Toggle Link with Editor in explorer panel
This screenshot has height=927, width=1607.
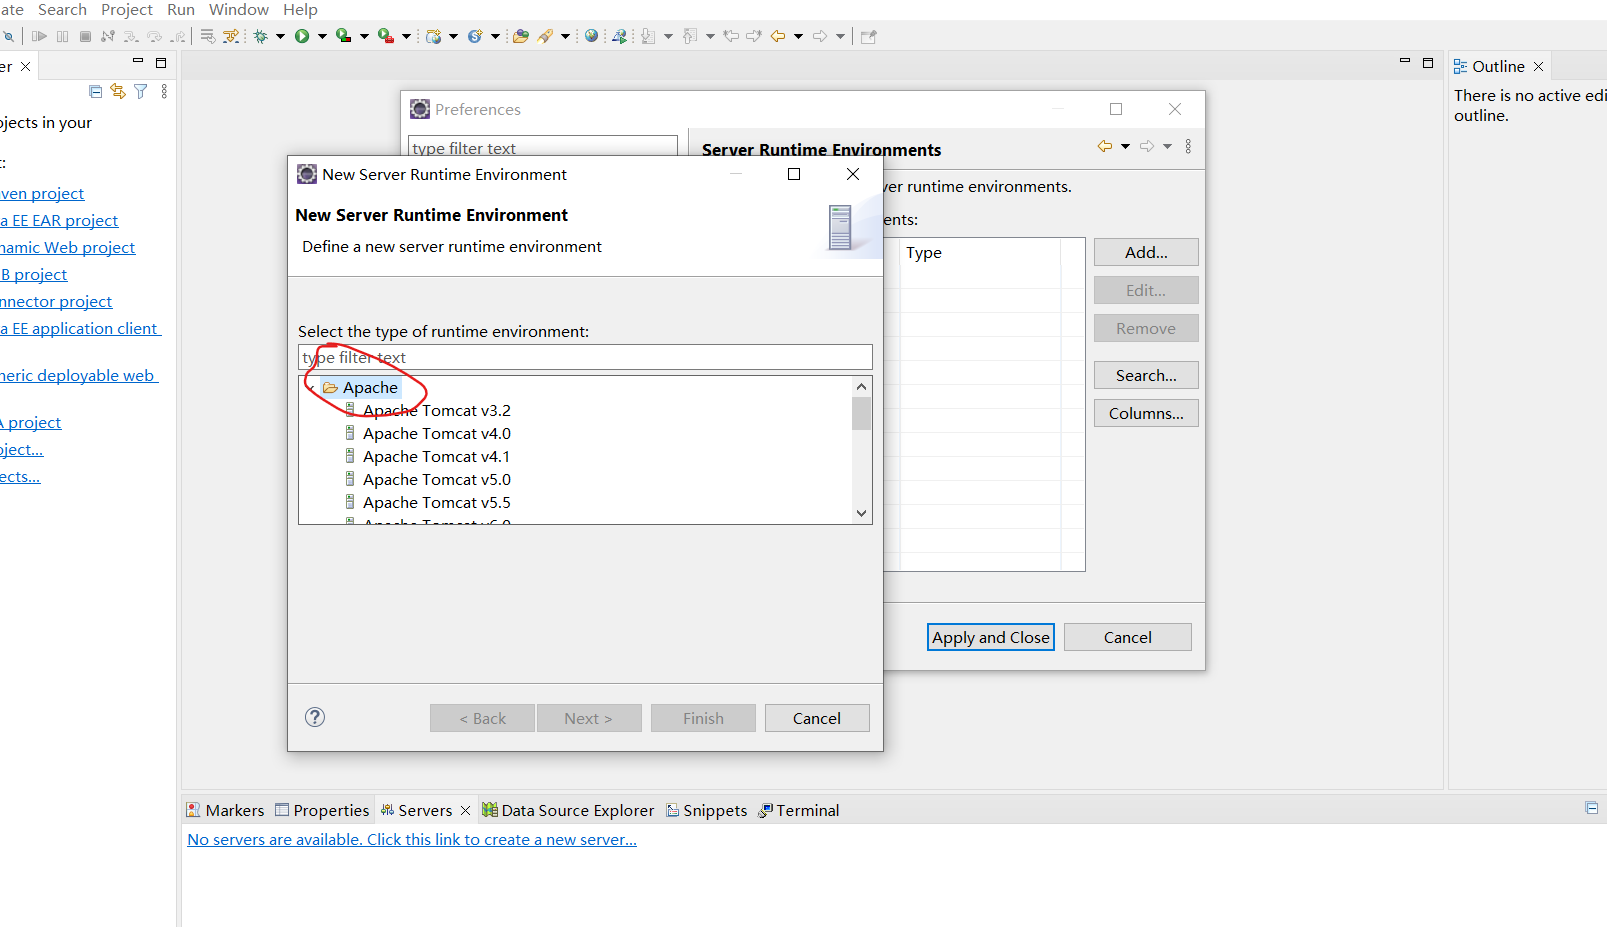coord(118,91)
